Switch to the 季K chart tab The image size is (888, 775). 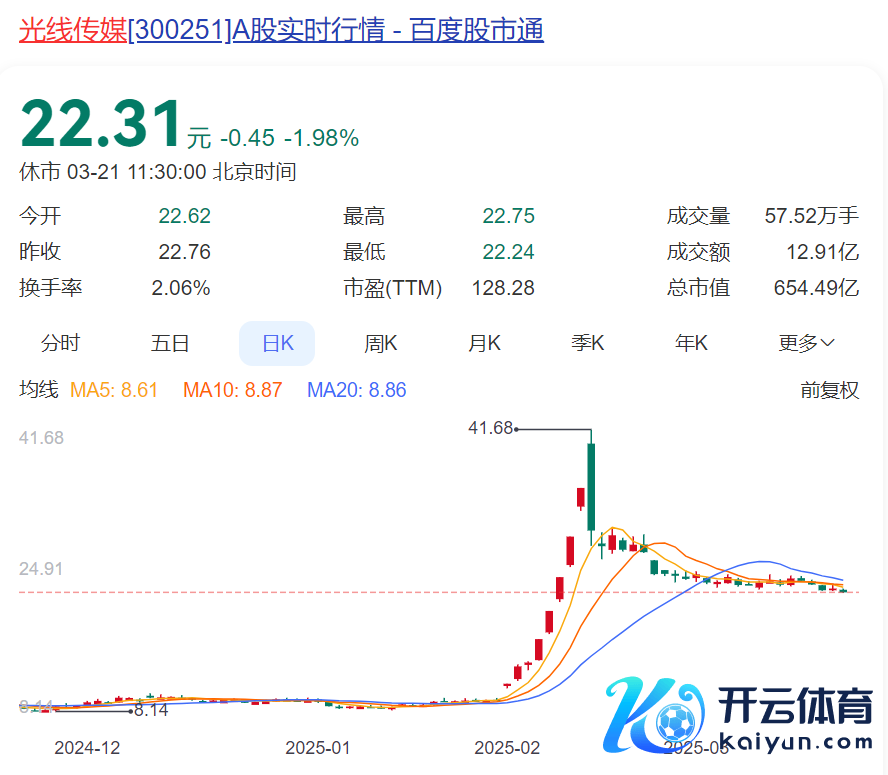pyautogui.click(x=588, y=344)
